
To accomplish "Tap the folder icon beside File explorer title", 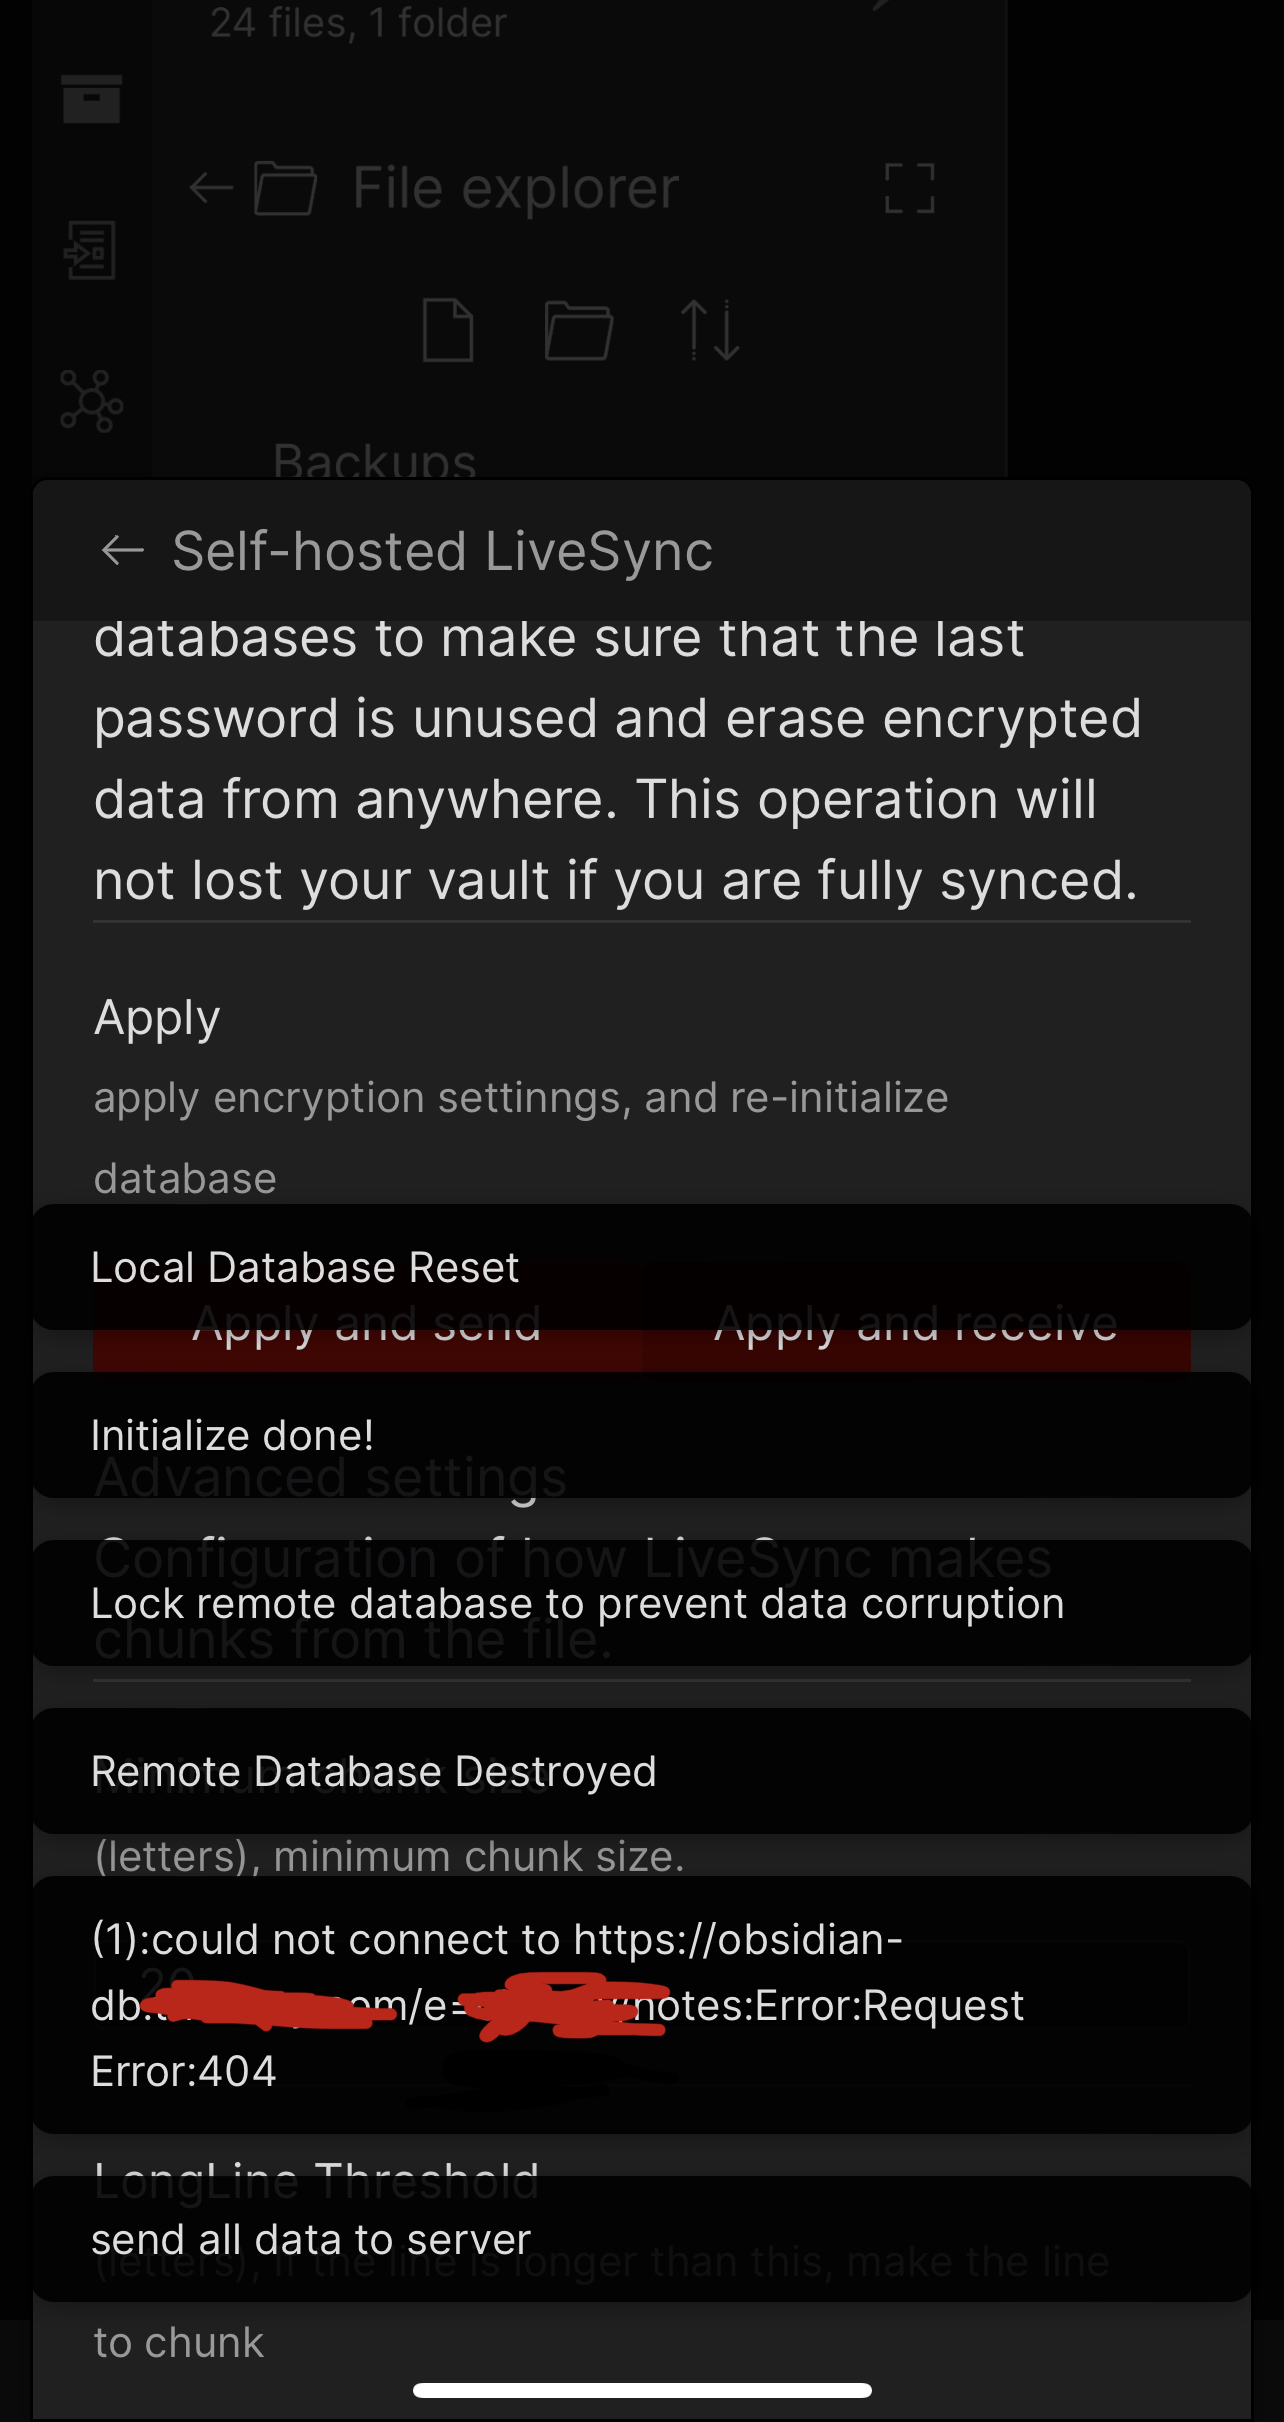I will 286,188.
